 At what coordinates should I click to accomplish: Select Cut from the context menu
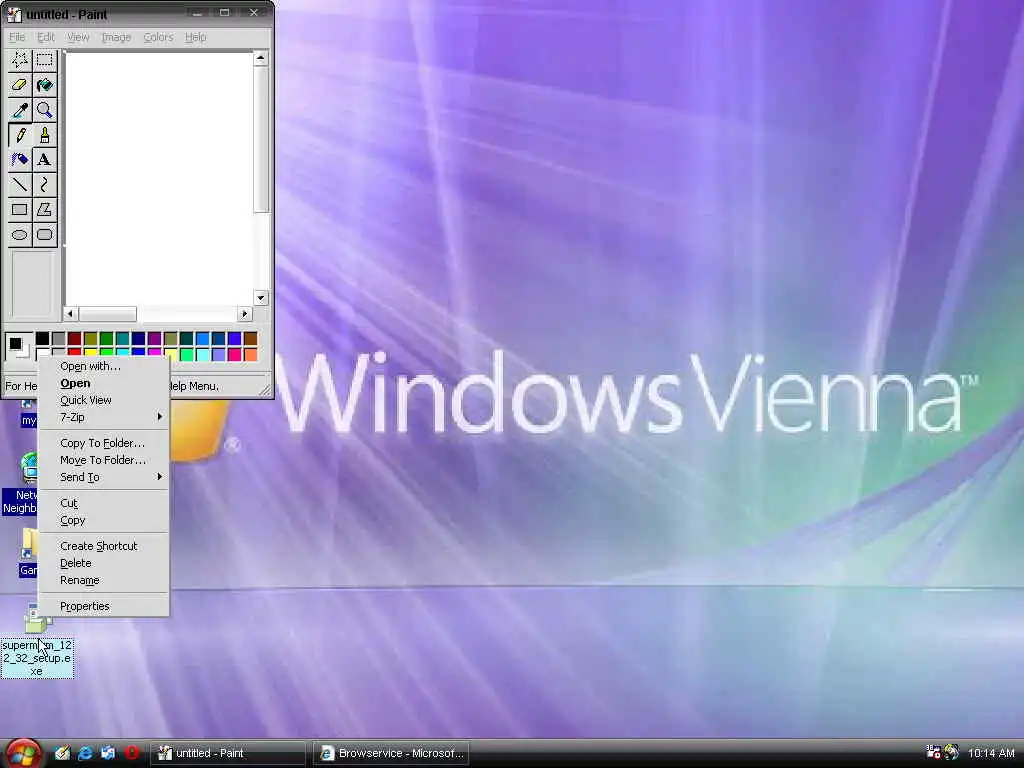pyautogui.click(x=104, y=504)
